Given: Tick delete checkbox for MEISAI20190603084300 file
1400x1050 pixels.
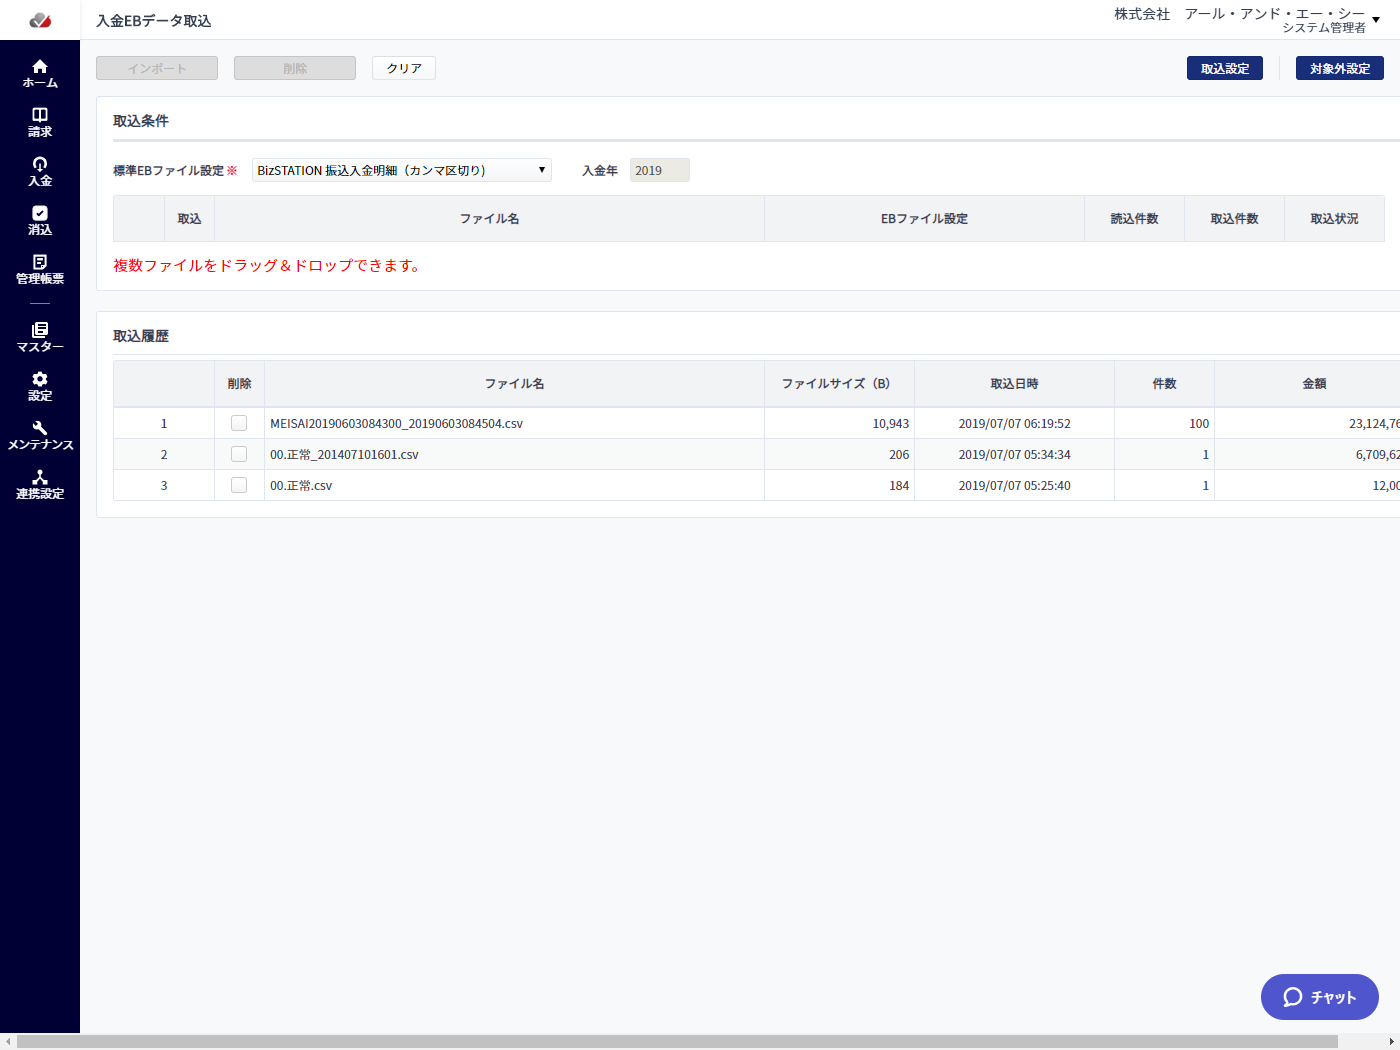Looking at the screenshot, I should pyautogui.click(x=239, y=423).
